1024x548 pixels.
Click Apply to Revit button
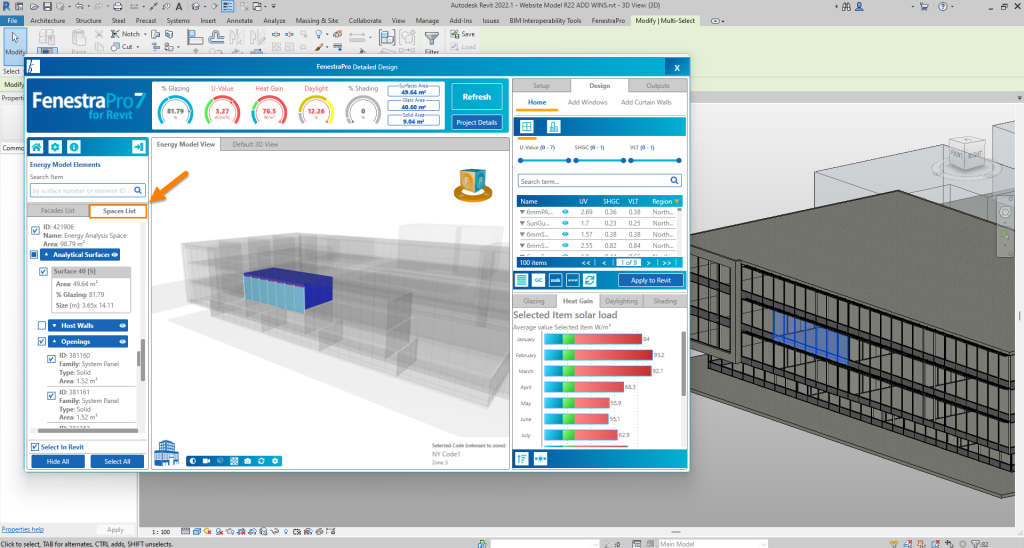650,280
